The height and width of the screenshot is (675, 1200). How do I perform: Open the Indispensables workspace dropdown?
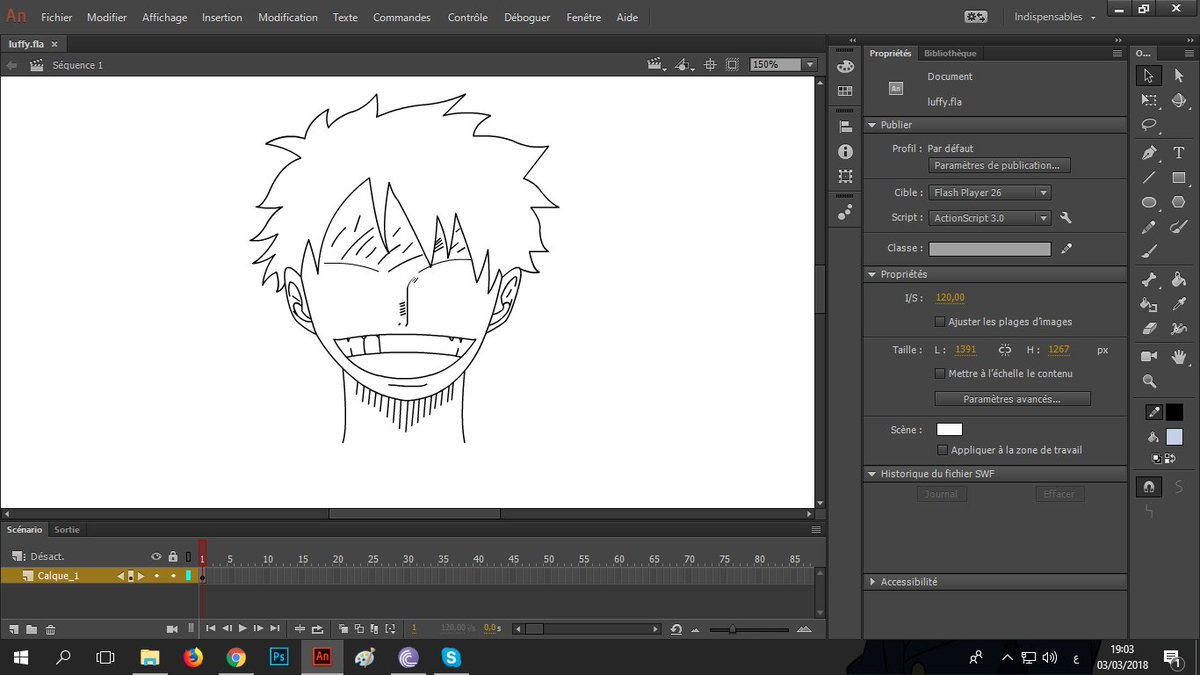point(1054,17)
